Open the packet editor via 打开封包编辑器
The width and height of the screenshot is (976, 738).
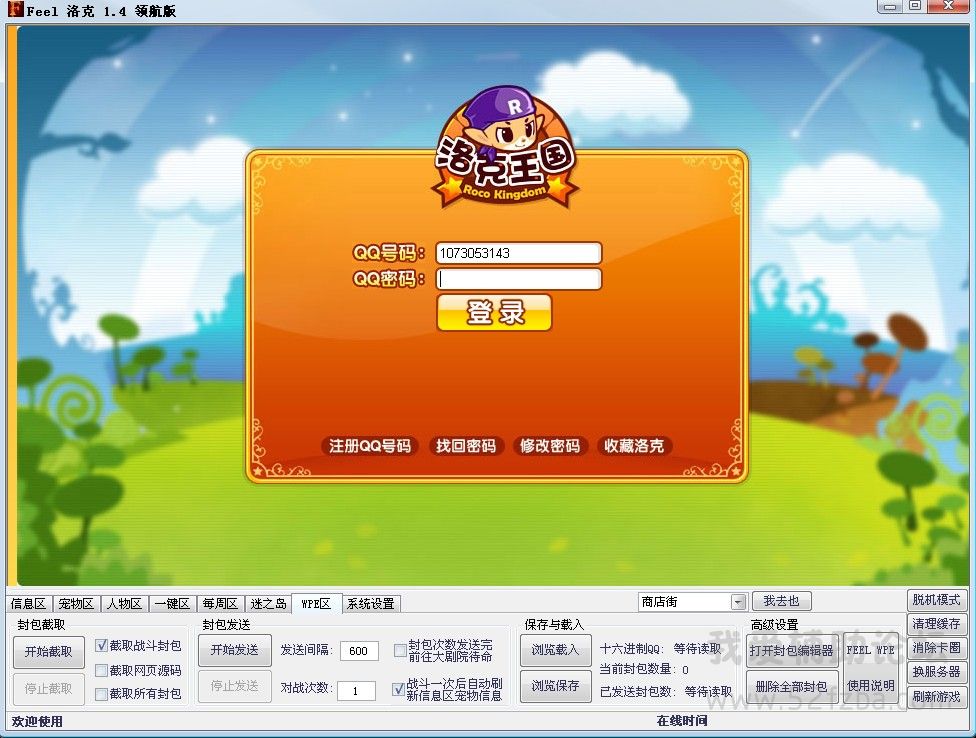[792, 650]
